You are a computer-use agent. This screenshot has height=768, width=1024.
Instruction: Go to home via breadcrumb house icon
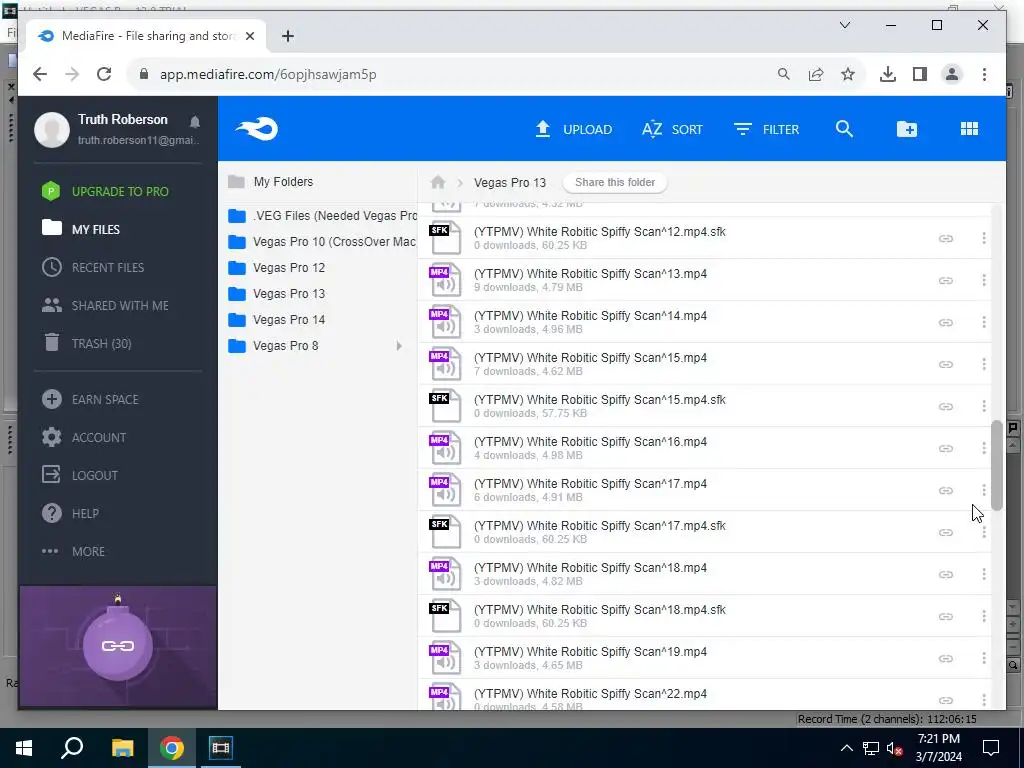(x=438, y=182)
